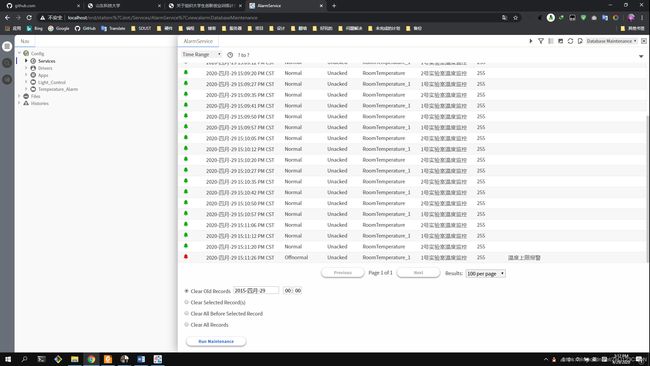Open the Time Range dropdown
650x366 pixels.
point(202,54)
